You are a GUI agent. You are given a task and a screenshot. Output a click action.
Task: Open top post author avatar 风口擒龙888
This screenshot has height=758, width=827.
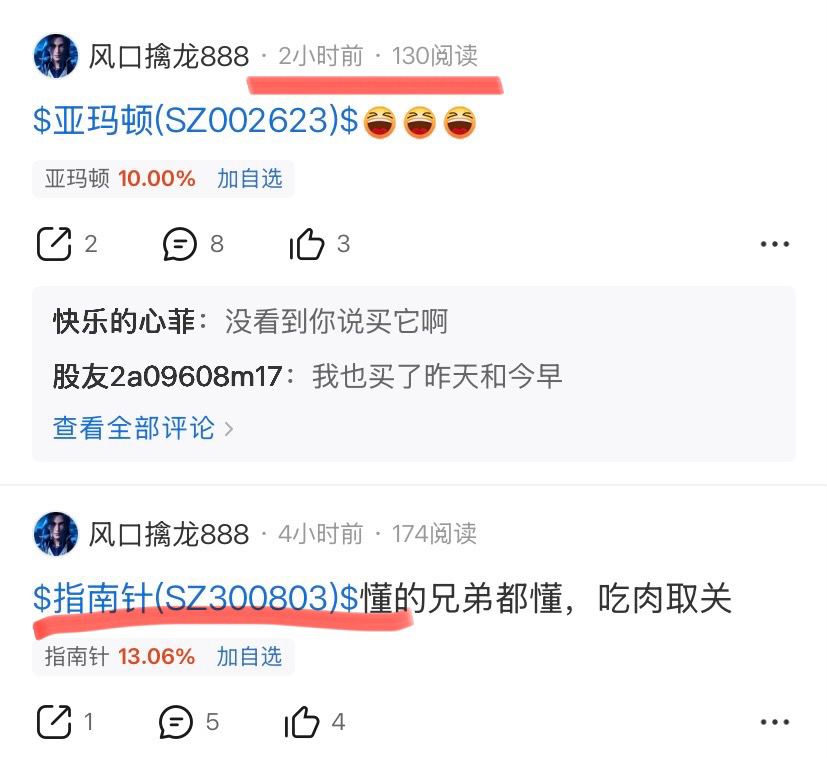click(x=56, y=56)
